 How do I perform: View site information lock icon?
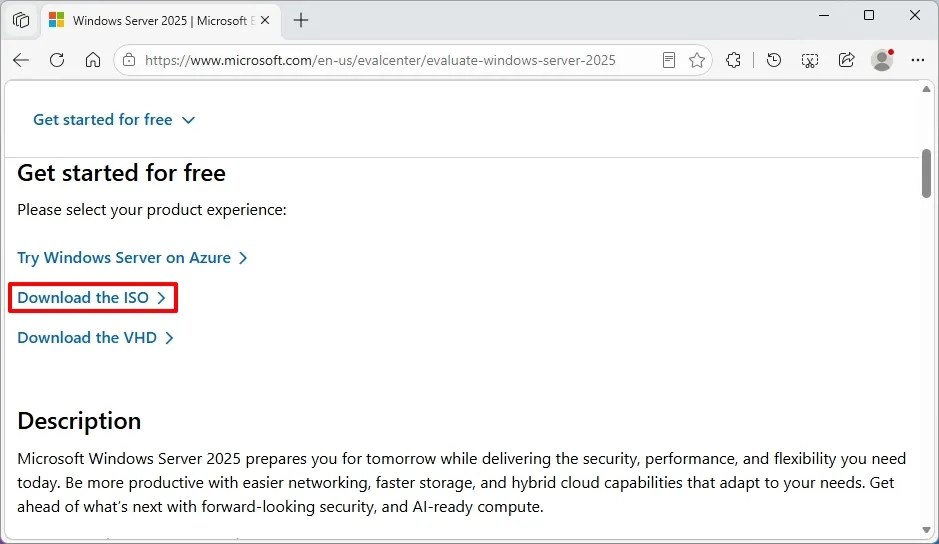129,60
